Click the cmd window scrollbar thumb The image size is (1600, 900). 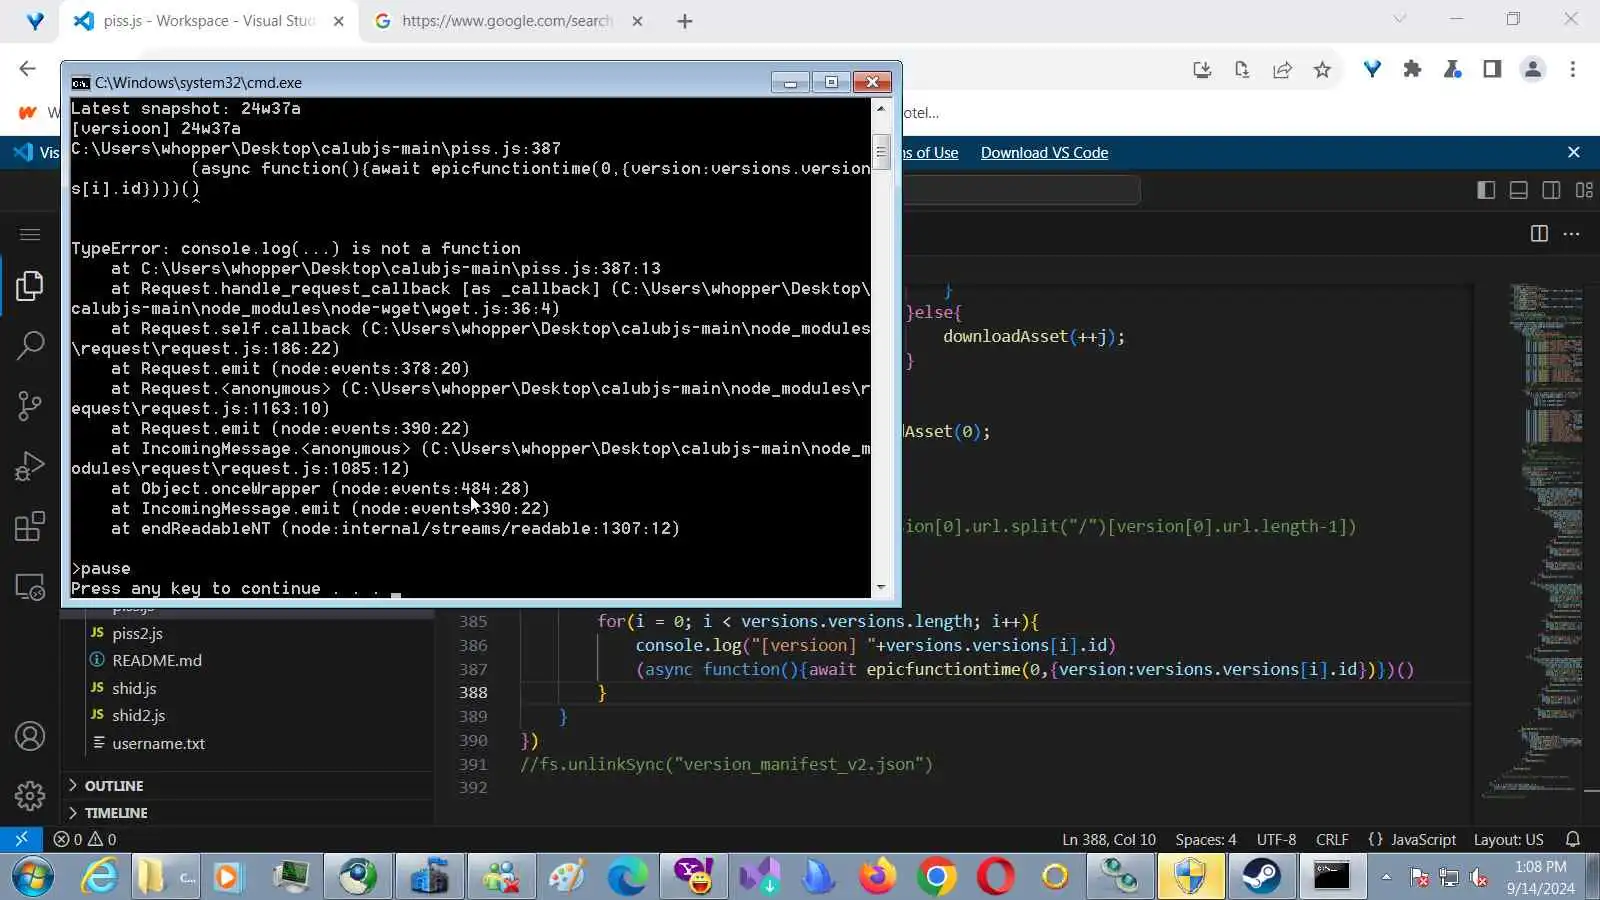tap(881, 154)
